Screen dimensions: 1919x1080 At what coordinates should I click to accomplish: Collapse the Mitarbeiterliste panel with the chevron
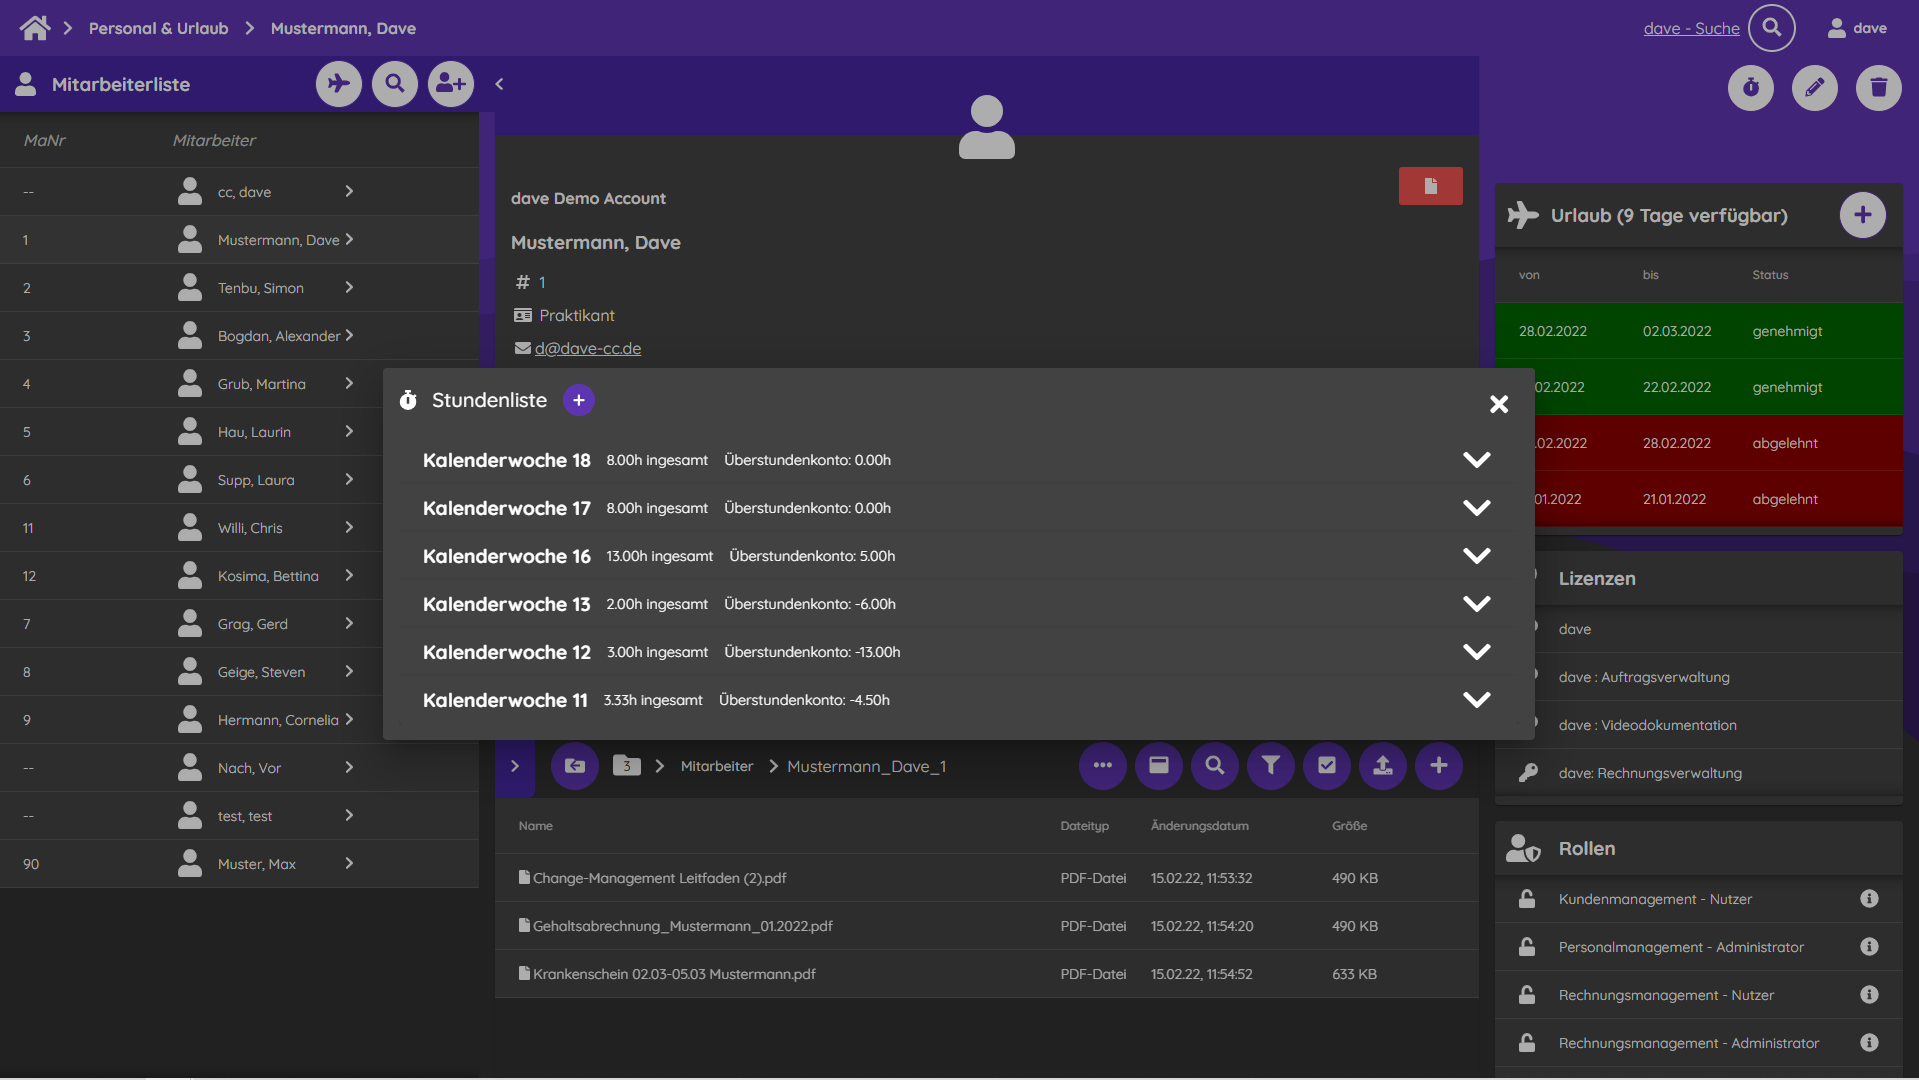[x=499, y=84]
